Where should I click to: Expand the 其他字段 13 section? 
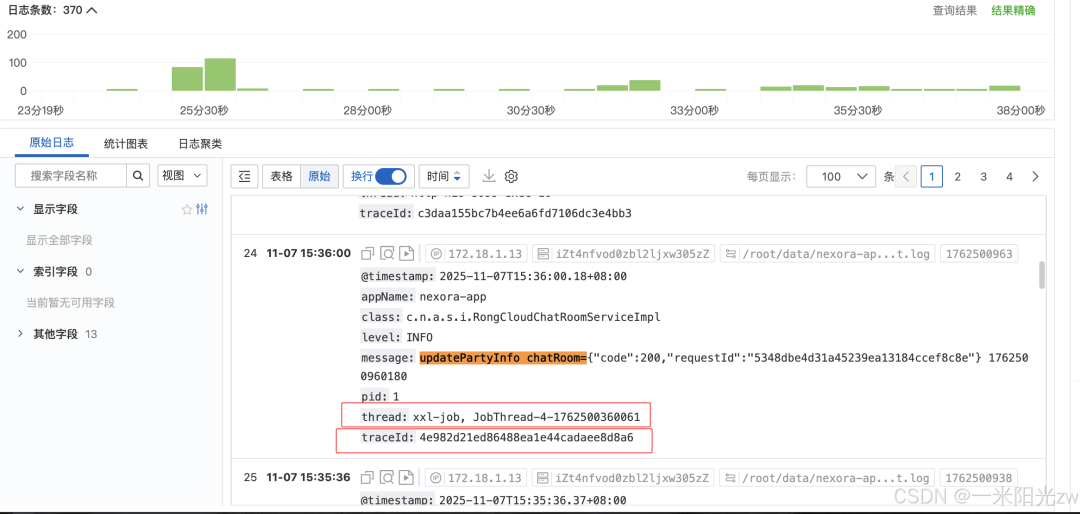(21, 334)
